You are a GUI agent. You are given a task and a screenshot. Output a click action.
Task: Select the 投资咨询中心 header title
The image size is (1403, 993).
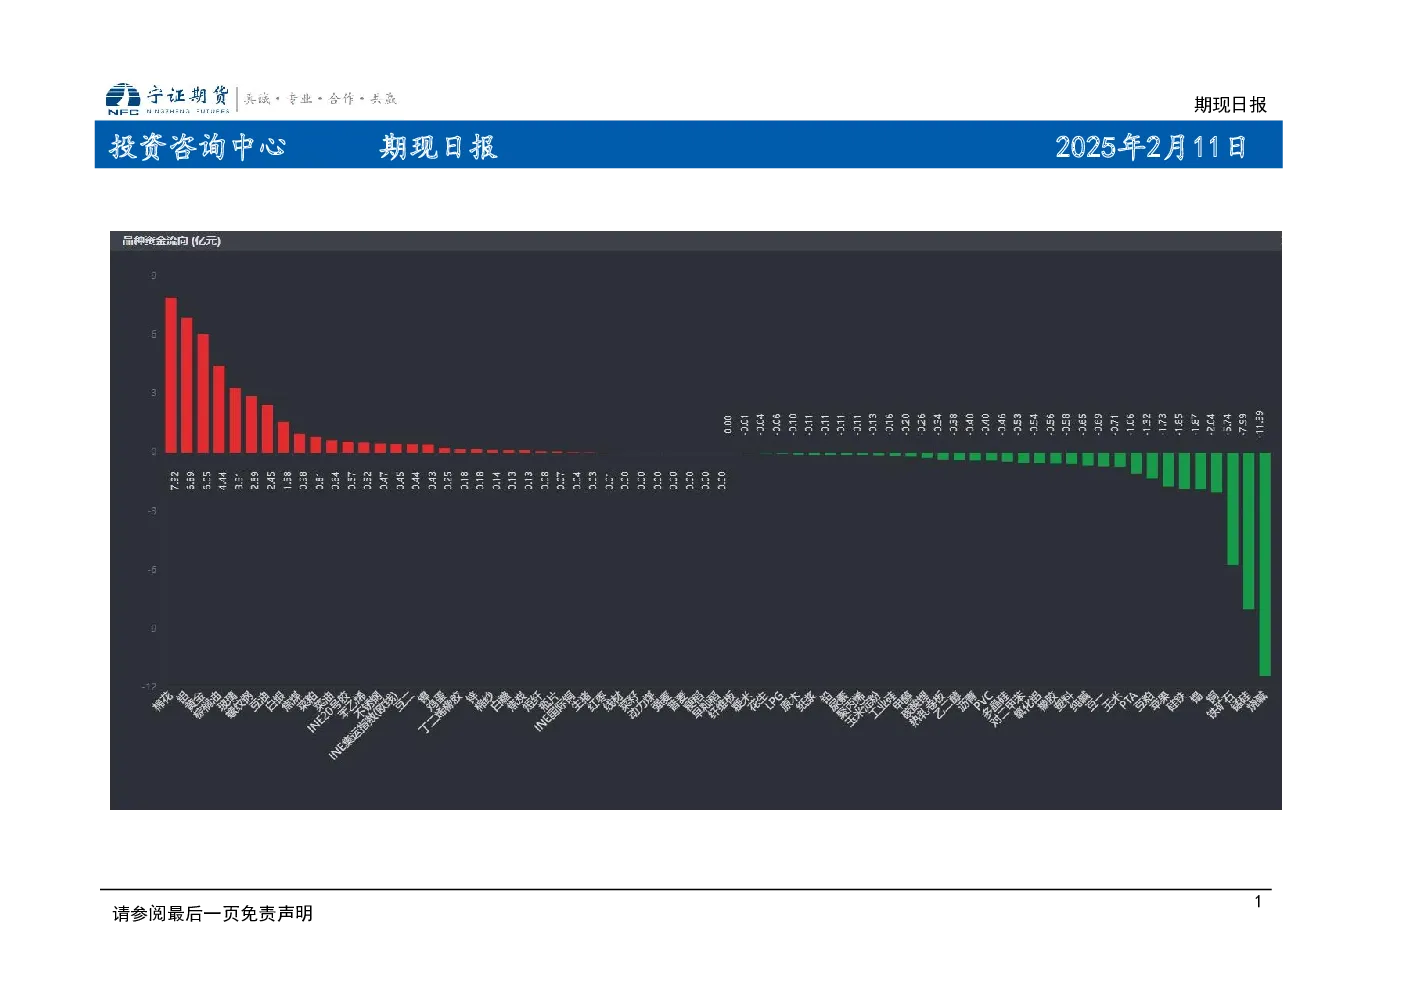[x=198, y=147]
